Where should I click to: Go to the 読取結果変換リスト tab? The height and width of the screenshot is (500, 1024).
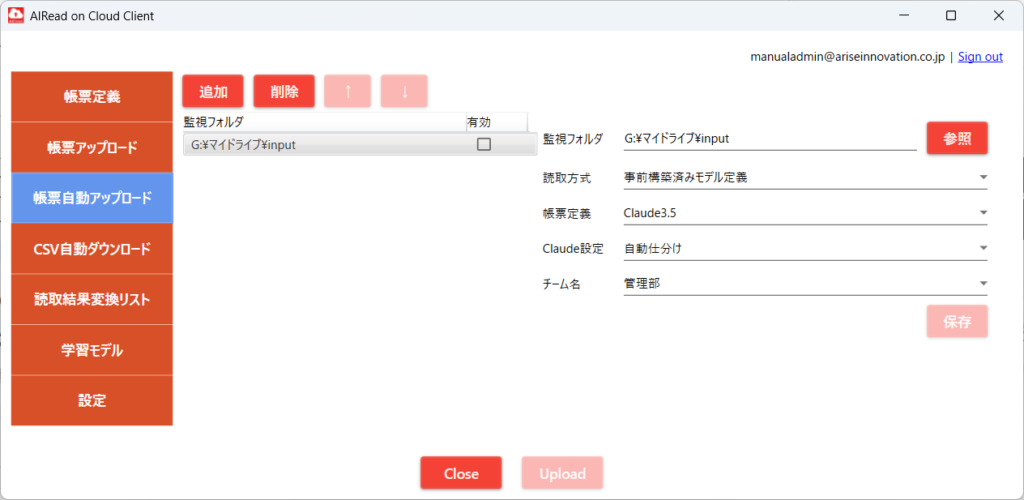(92, 299)
